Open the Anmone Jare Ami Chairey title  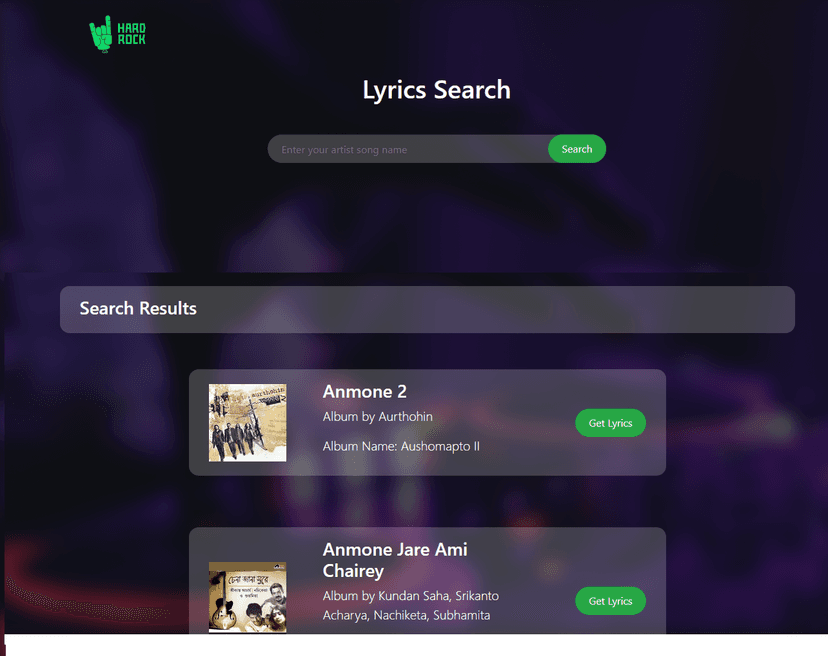394,559
